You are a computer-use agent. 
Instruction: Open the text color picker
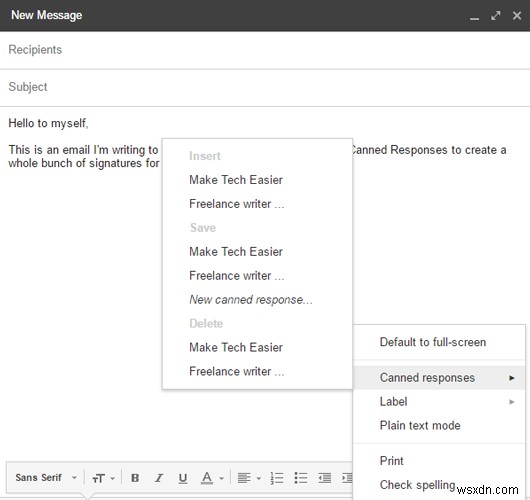click(x=207, y=478)
